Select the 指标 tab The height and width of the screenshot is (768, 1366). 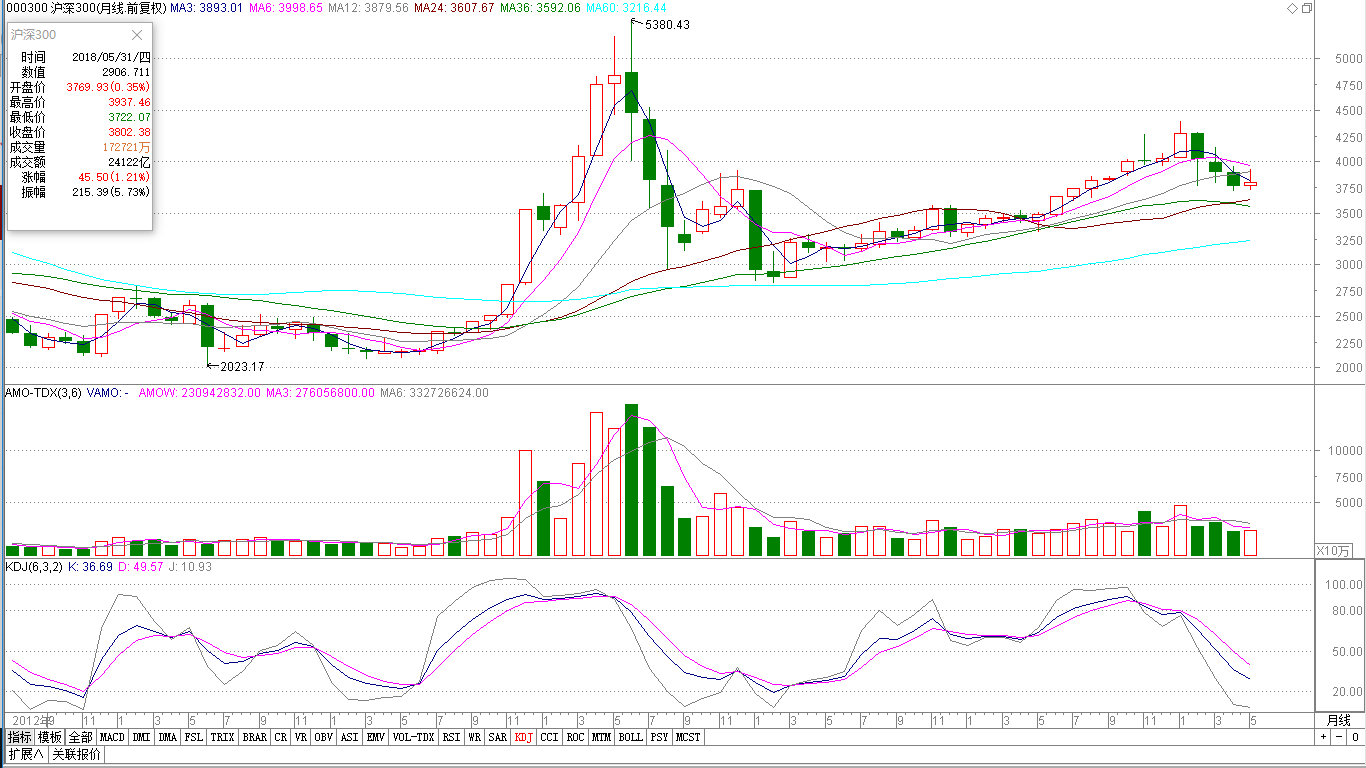[x=19, y=737]
